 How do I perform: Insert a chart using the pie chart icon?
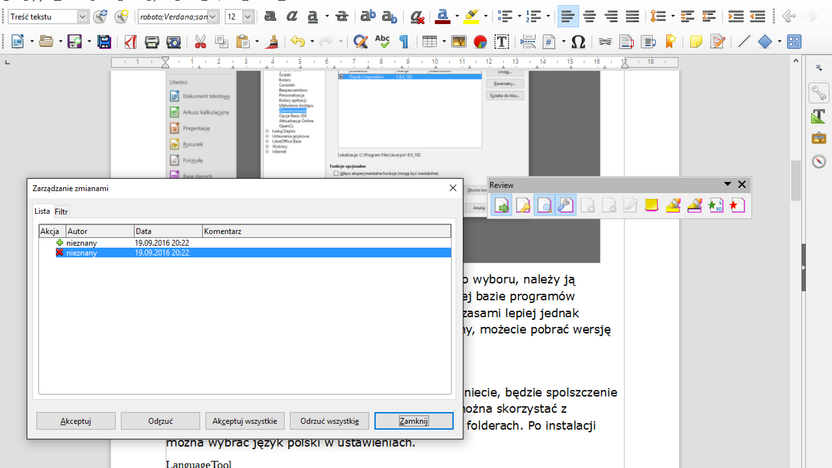point(480,41)
